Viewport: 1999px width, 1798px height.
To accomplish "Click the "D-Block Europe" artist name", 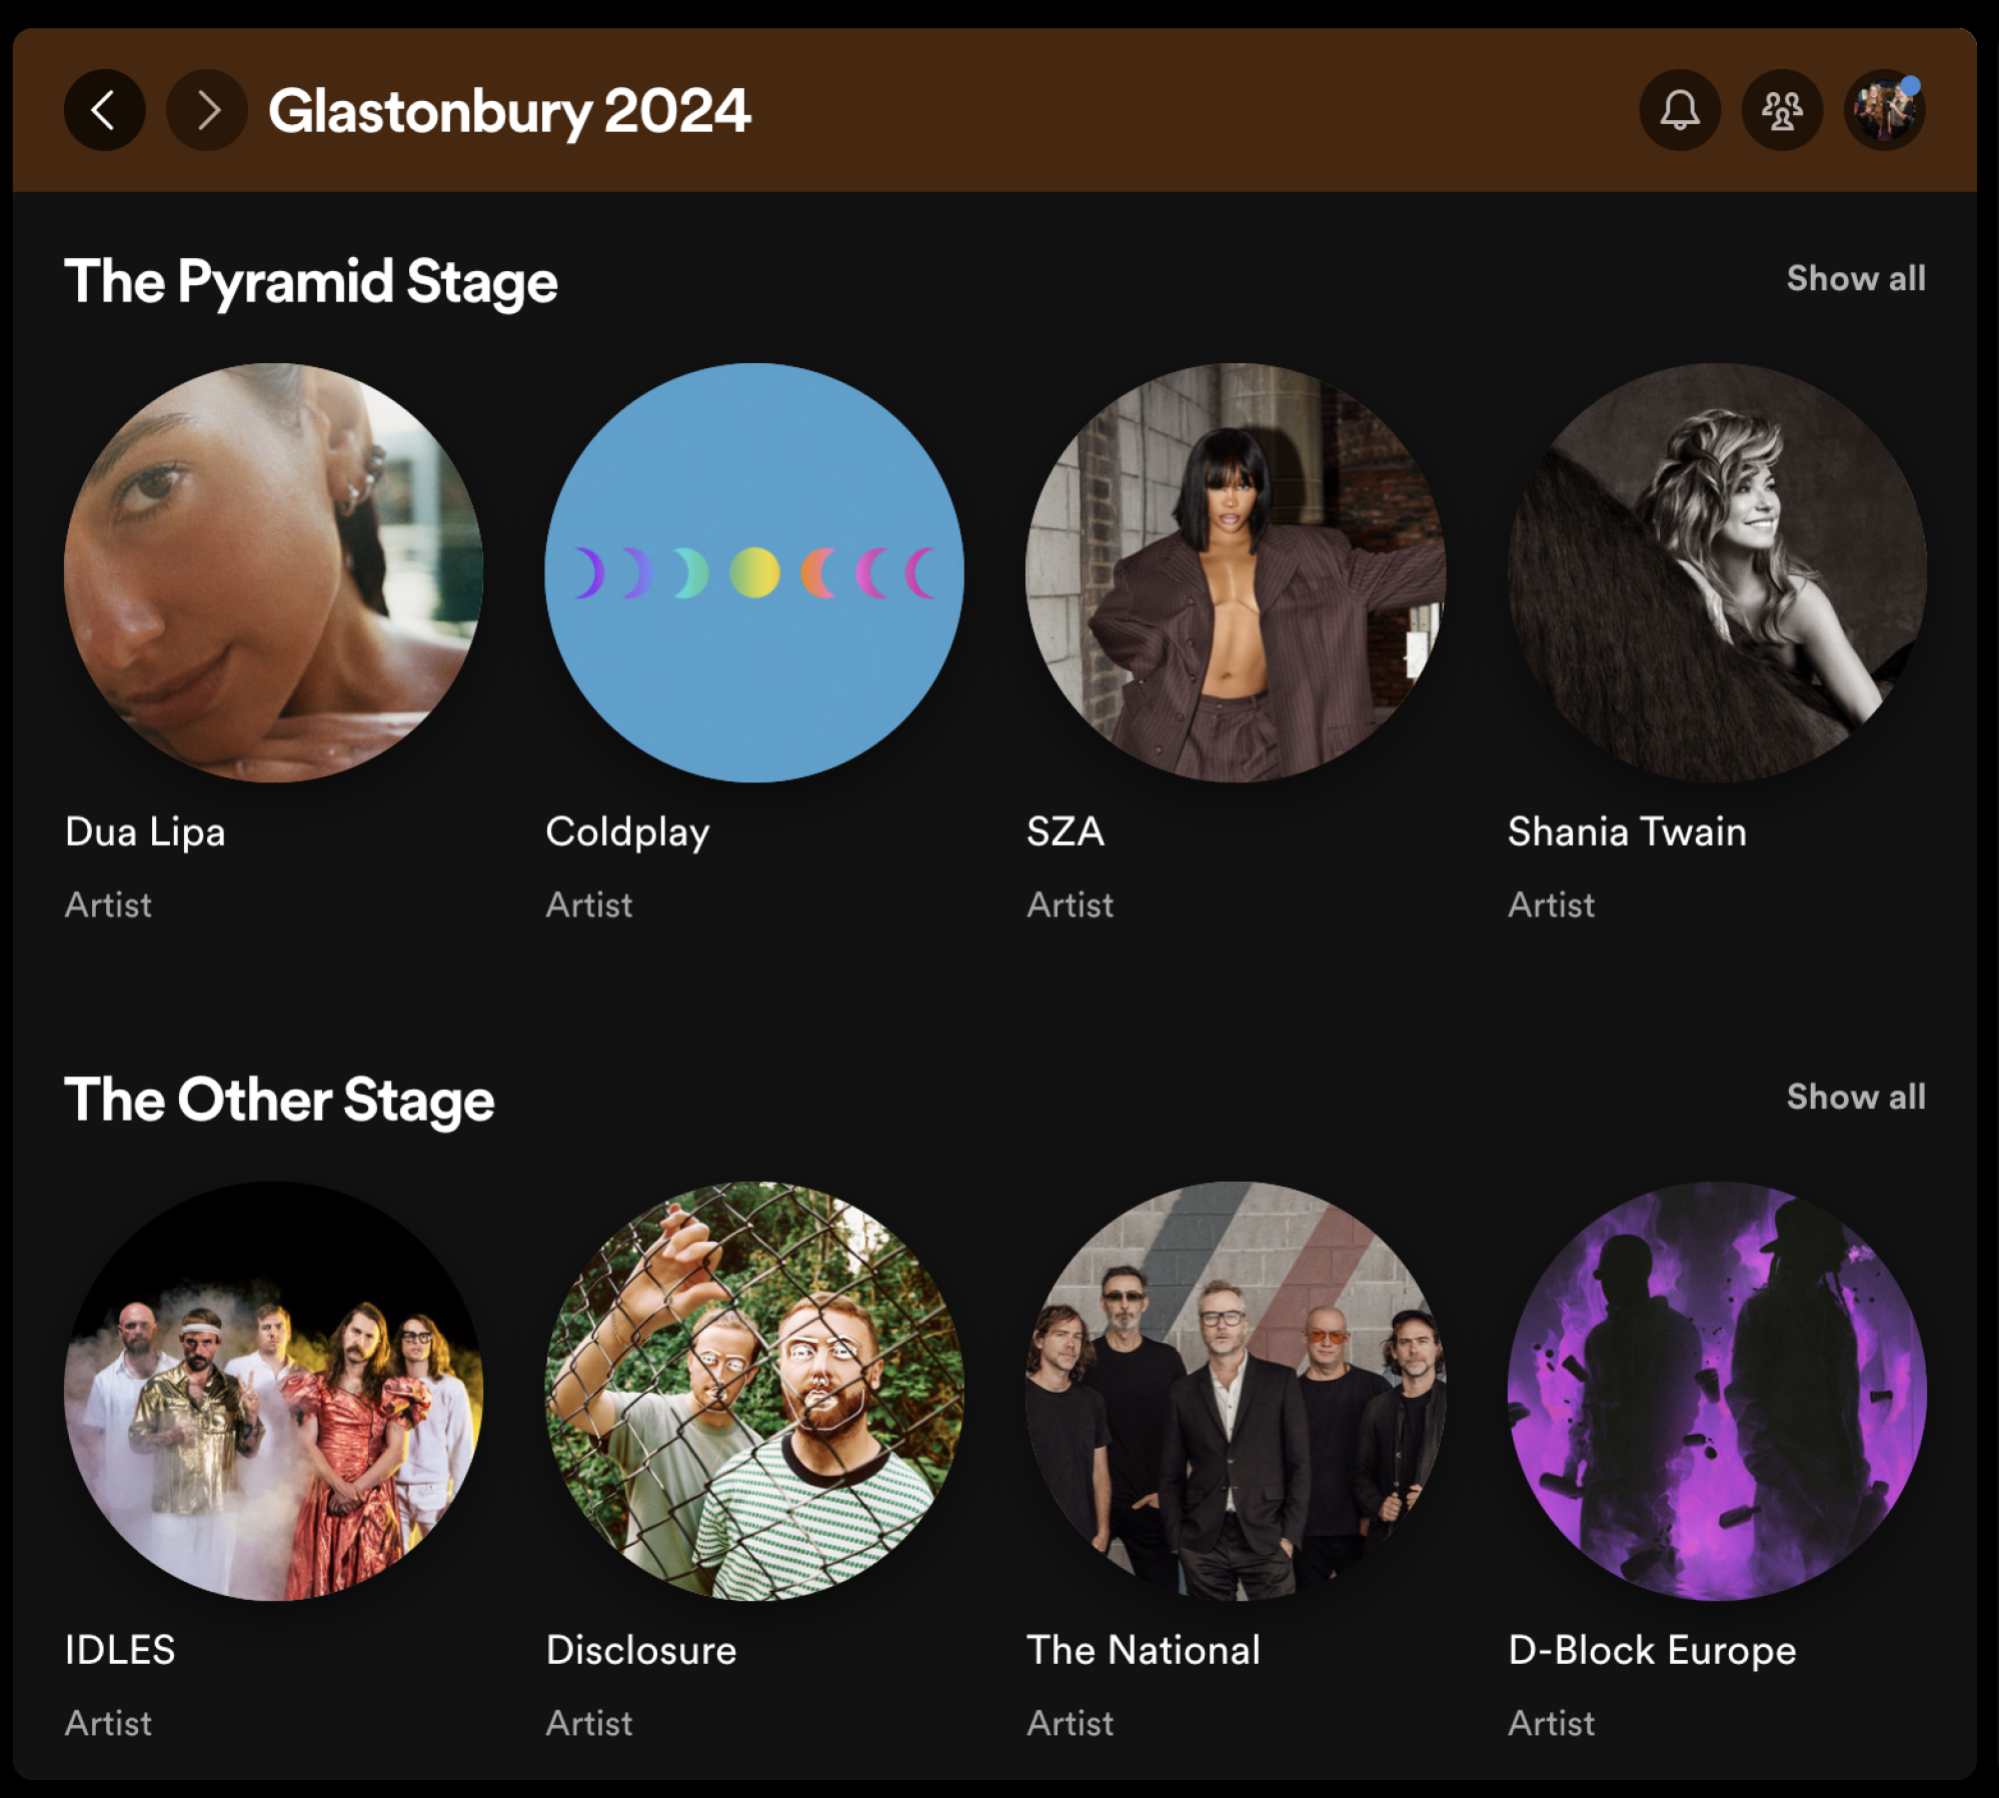I will coord(1652,1650).
